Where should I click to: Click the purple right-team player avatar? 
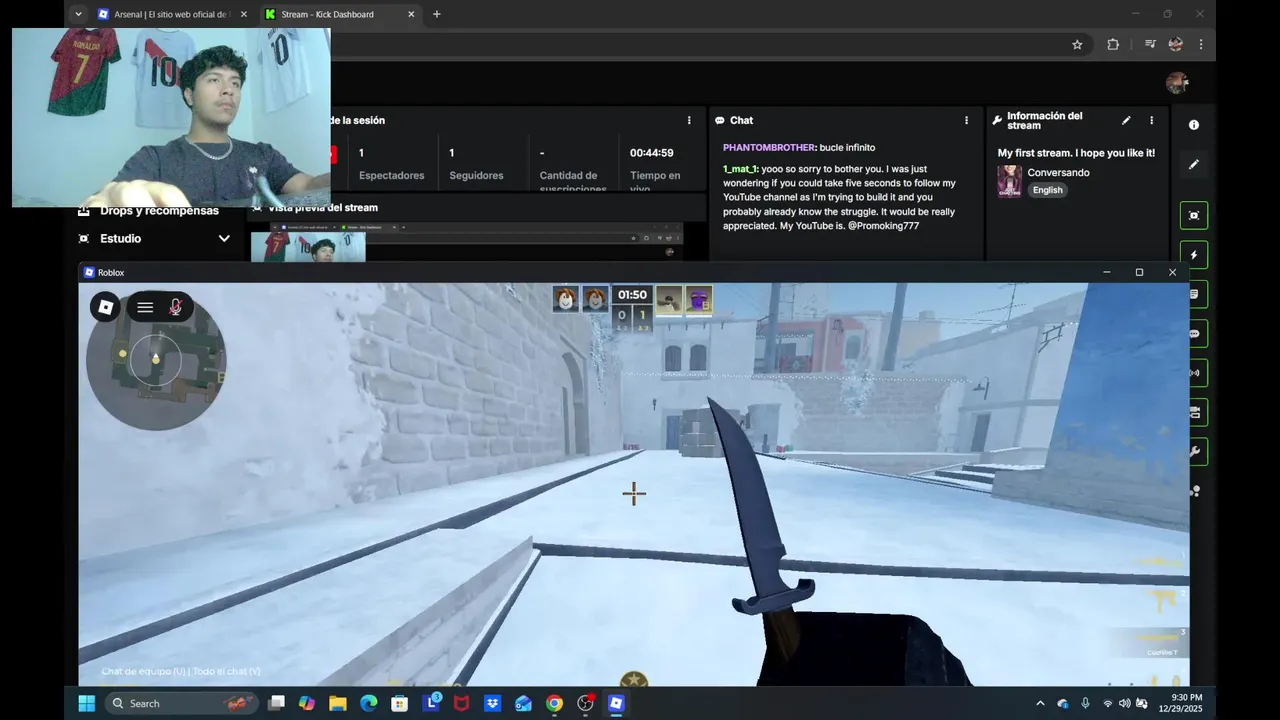coord(698,298)
